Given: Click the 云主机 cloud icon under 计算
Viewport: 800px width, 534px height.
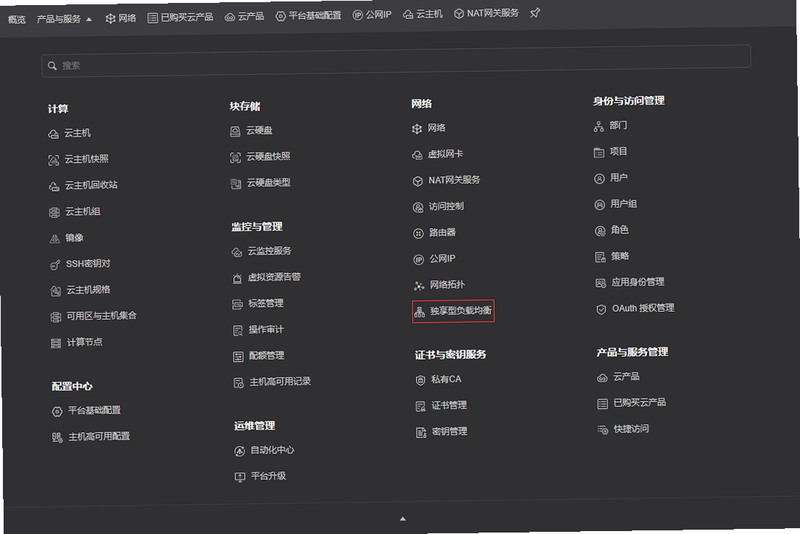Looking at the screenshot, I should click(x=54, y=134).
